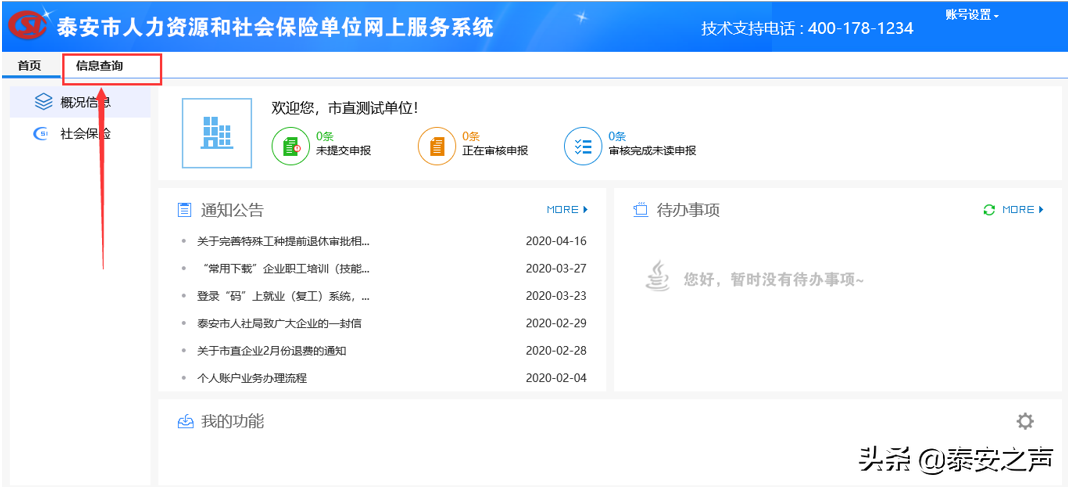Click the date 2020-04-16

pos(556,241)
